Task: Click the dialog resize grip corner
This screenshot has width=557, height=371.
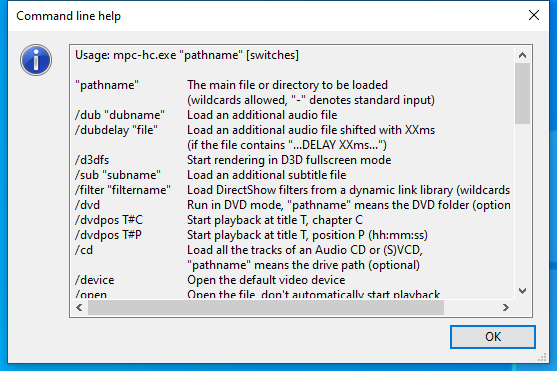Action: coord(542,357)
